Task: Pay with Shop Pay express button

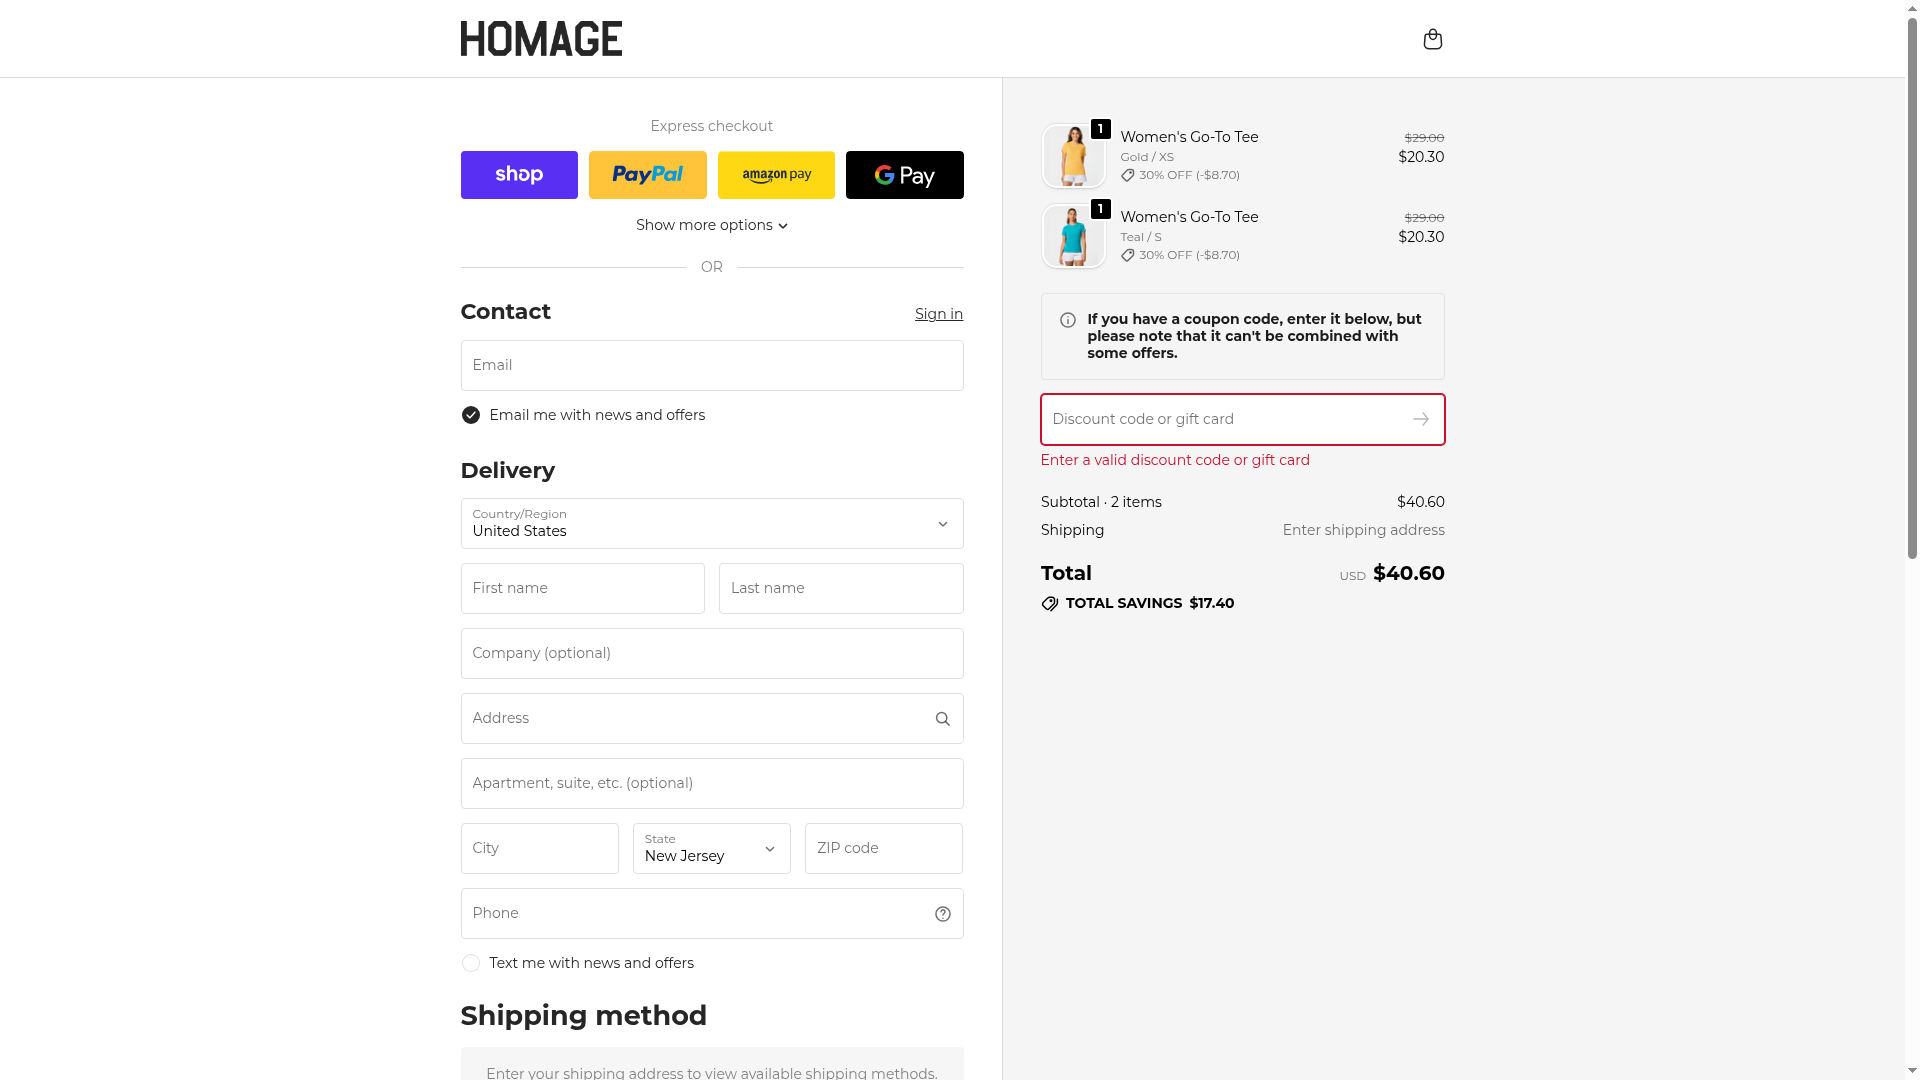Action: 519,175
